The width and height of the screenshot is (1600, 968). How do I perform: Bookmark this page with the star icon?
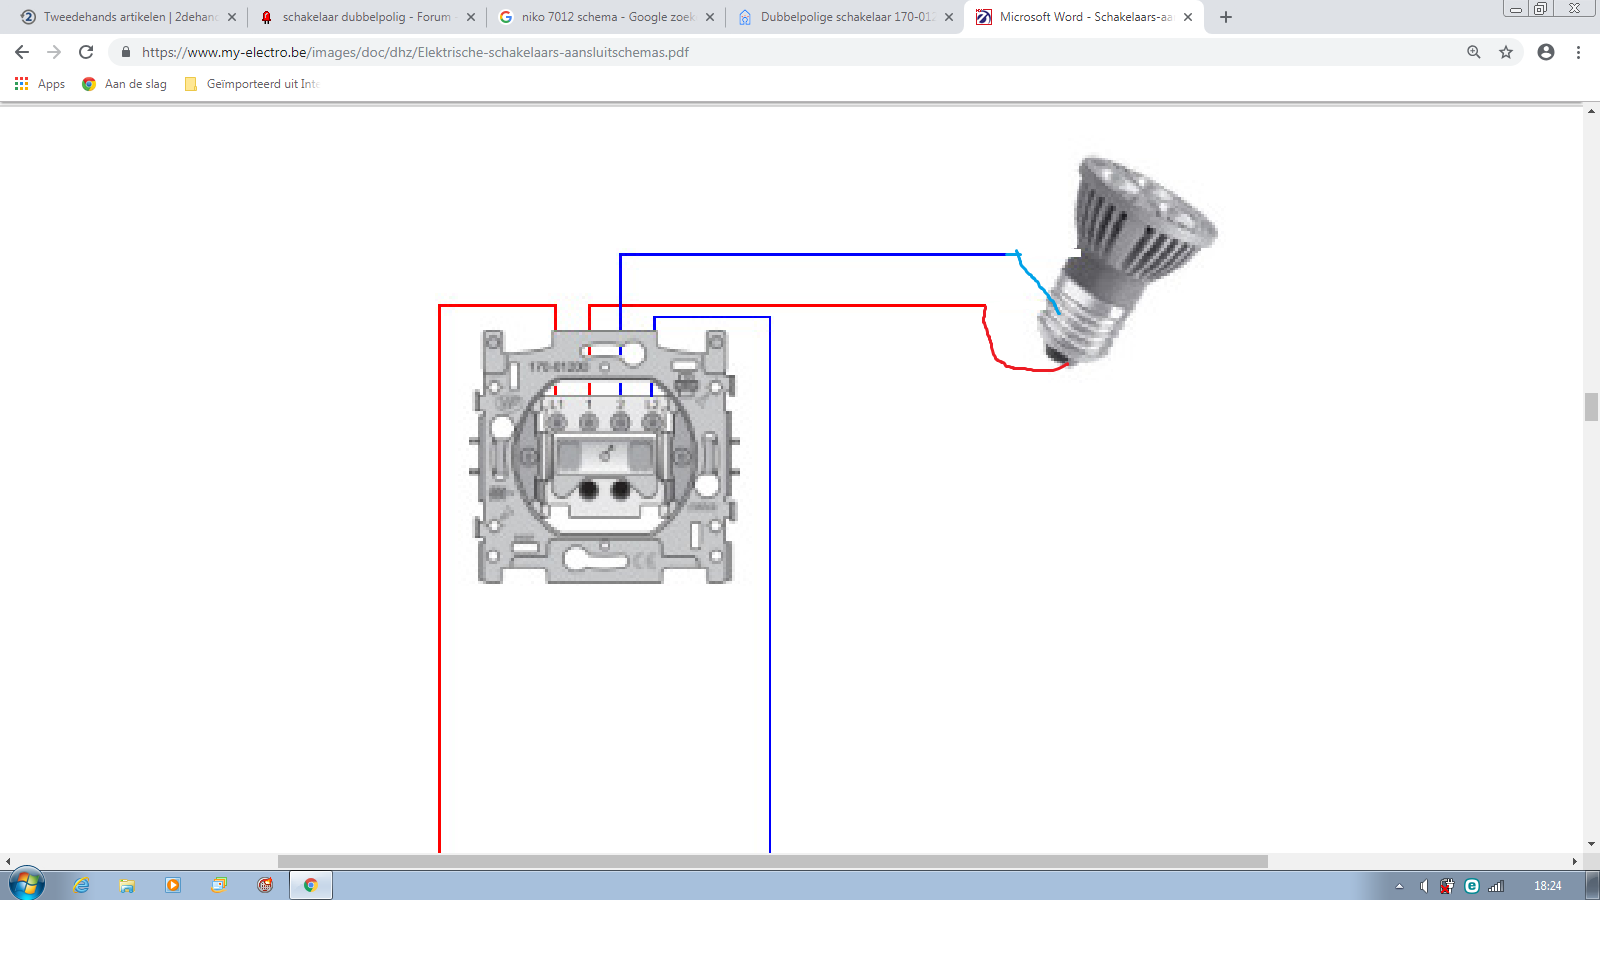pos(1506,52)
